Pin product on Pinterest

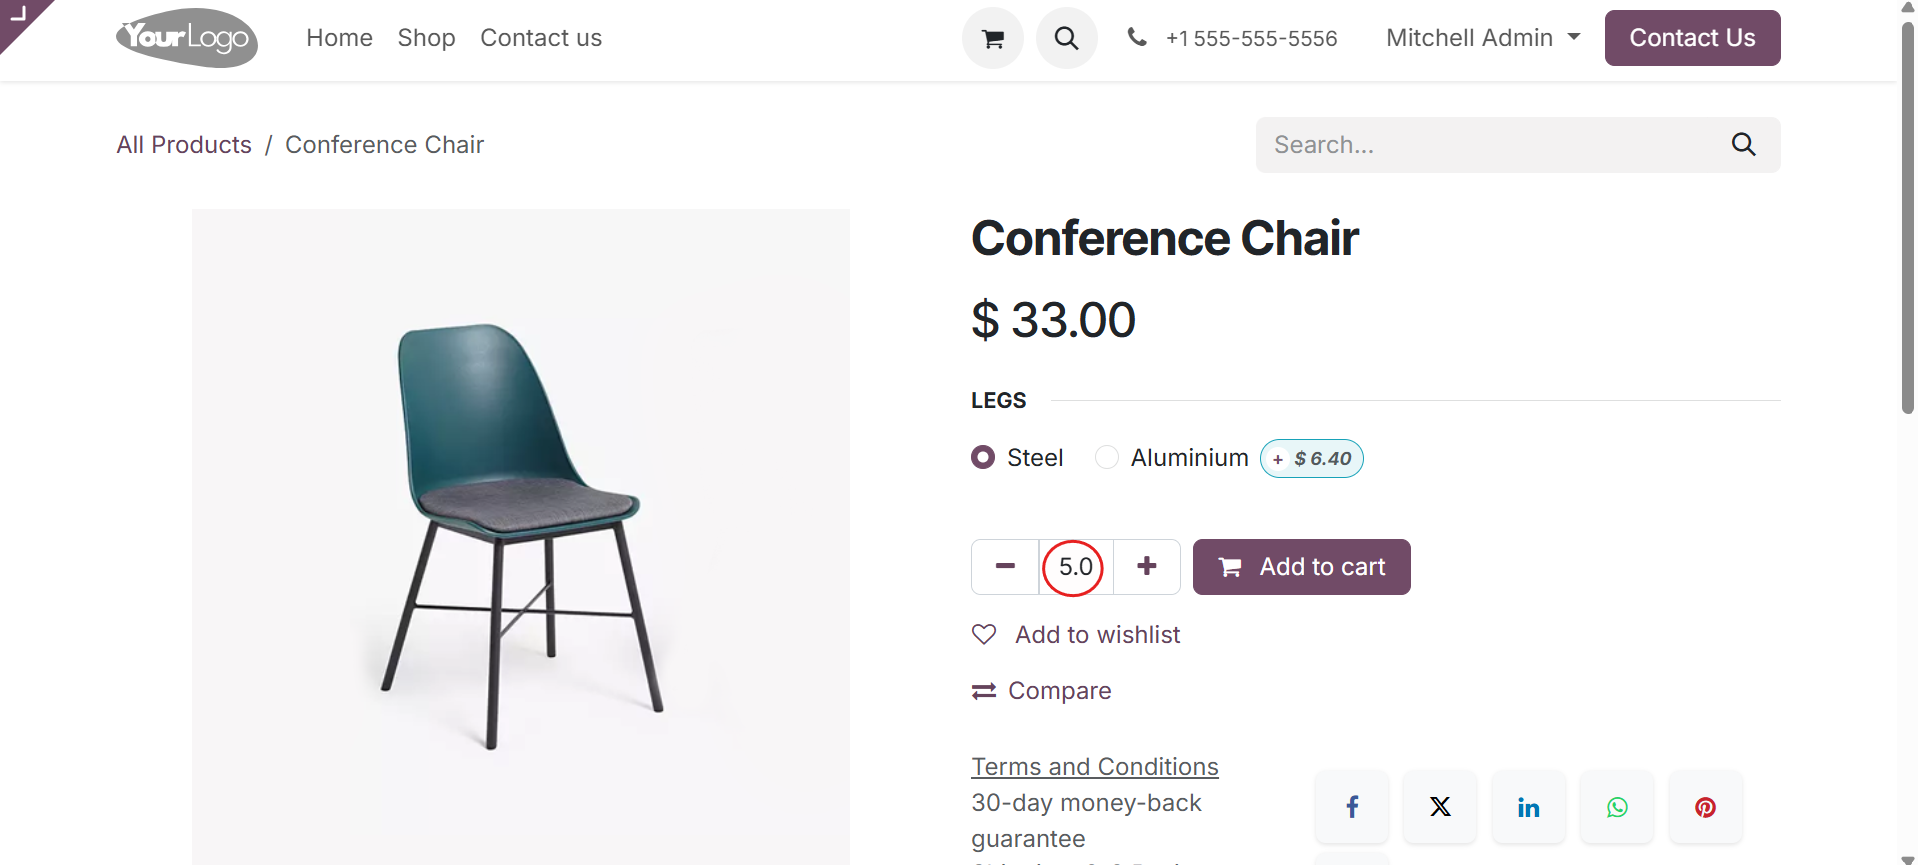(x=1705, y=807)
